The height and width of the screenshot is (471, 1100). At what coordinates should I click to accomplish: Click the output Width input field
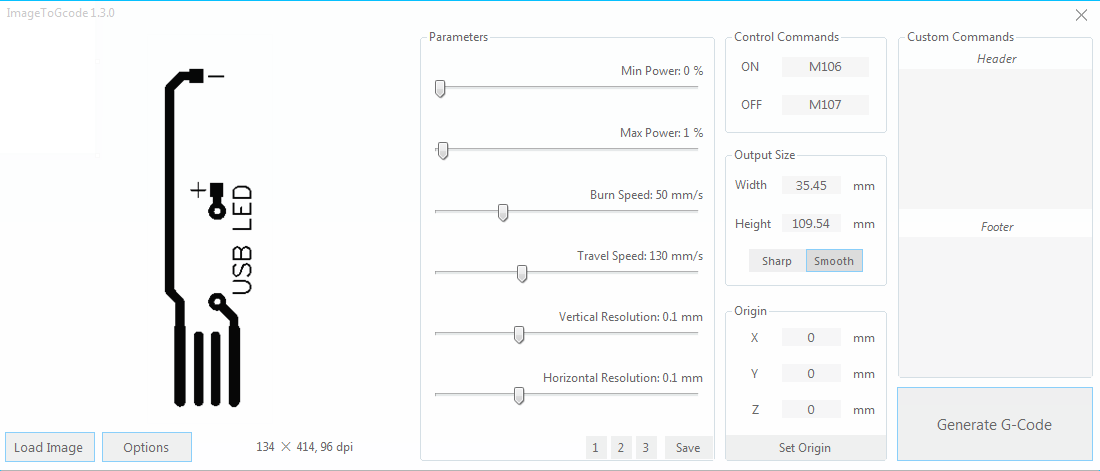811,185
